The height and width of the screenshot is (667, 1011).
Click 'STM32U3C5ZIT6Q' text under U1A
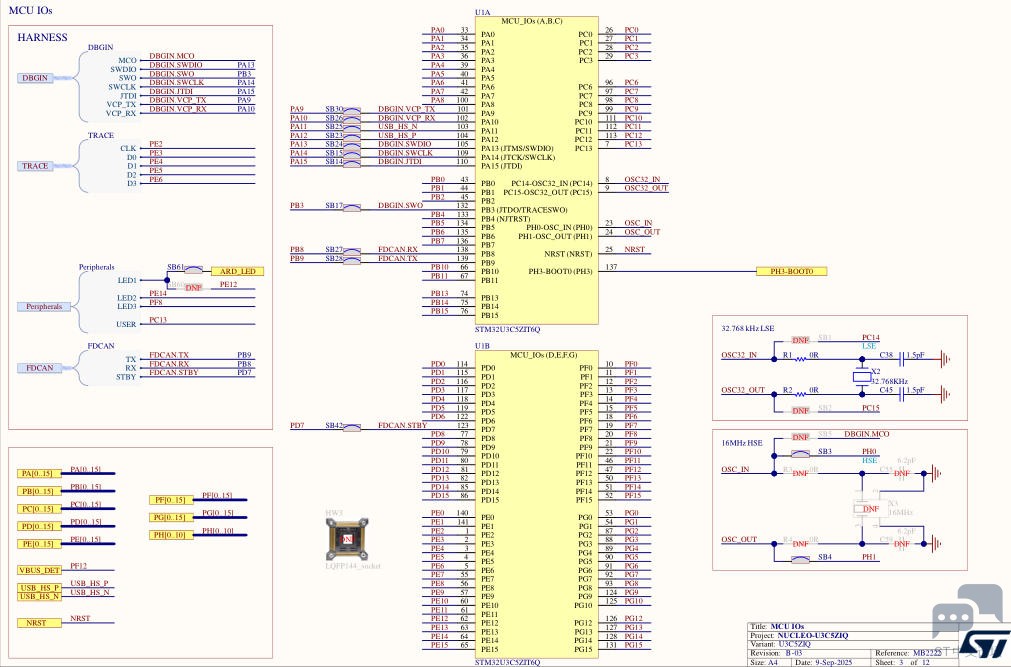coord(507,329)
